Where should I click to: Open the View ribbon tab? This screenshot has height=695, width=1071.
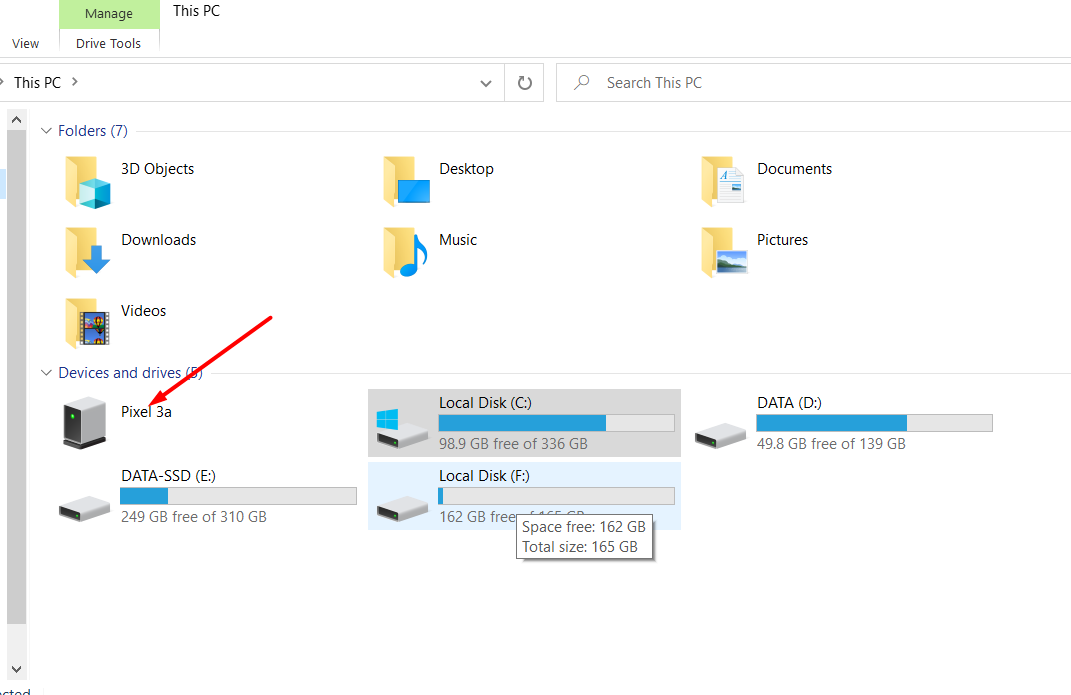click(26, 43)
